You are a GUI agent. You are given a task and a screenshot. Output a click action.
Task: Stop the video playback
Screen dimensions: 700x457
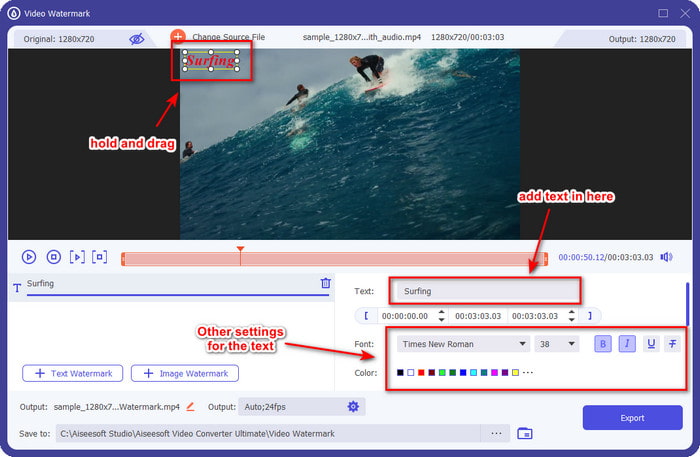coord(54,257)
